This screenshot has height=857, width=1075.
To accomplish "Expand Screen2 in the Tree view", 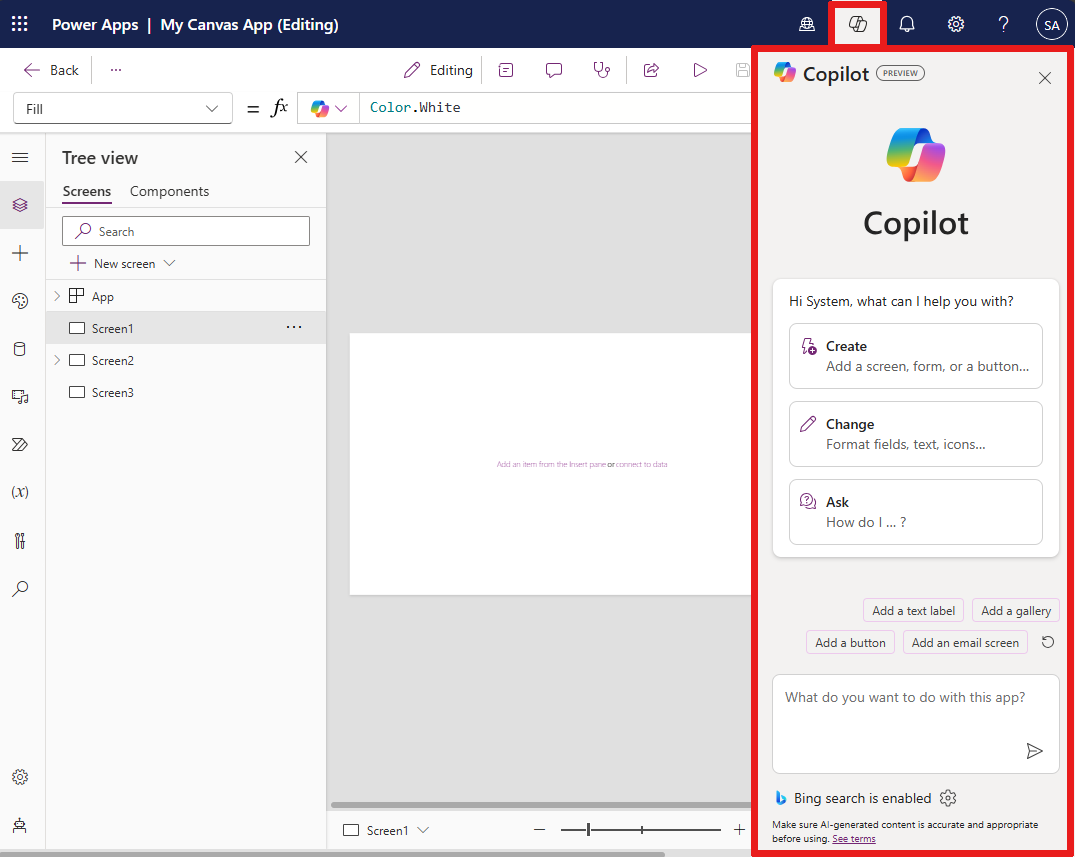I will coord(56,360).
